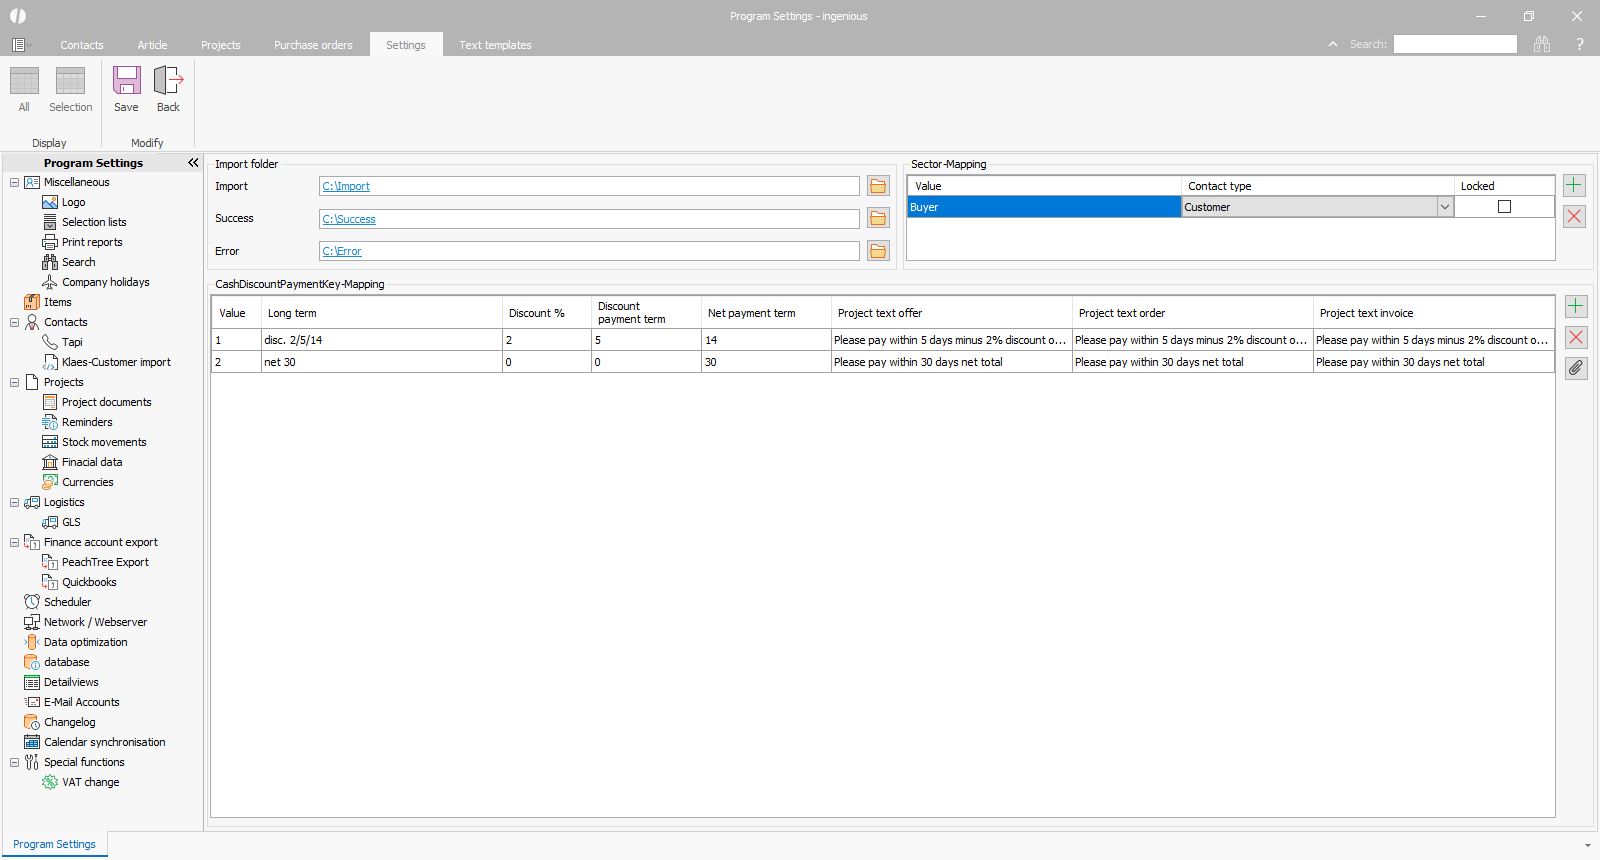This screenshot has width=1600, height=860.
Task: Click the paperclip attachment icon
Action: [1576, 368]
